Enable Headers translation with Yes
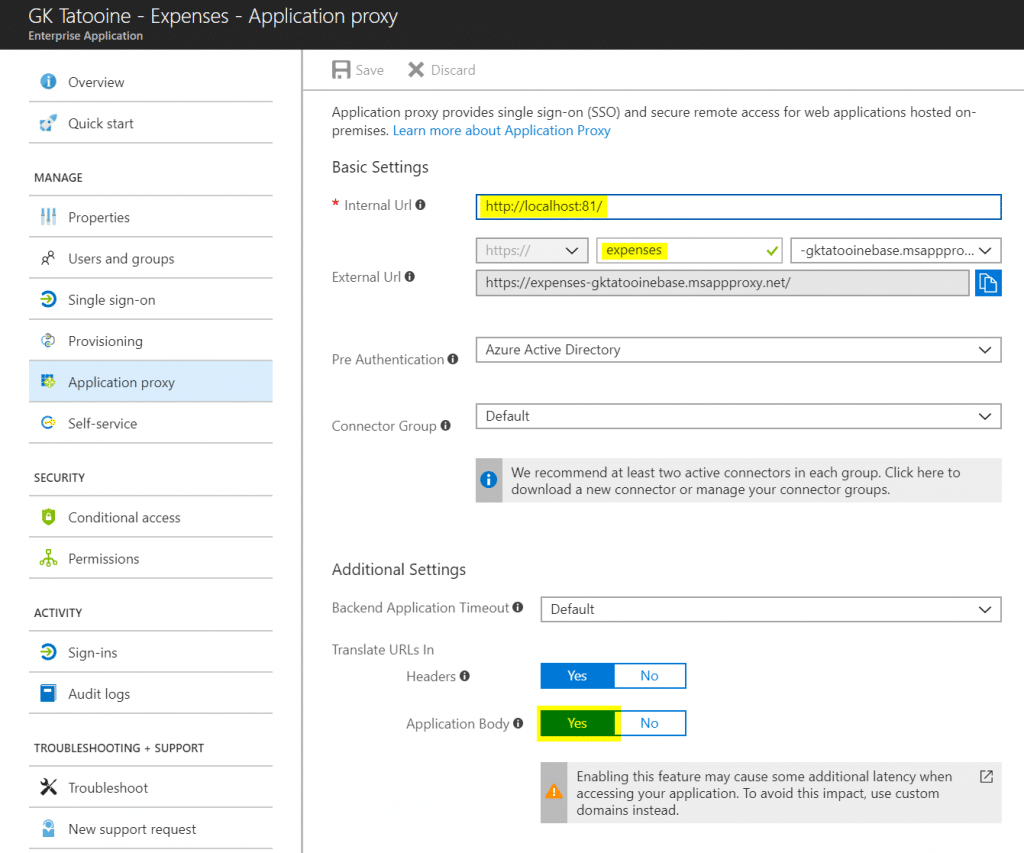The width and height of the screenshot is (1024, 853). coord(577,675)
